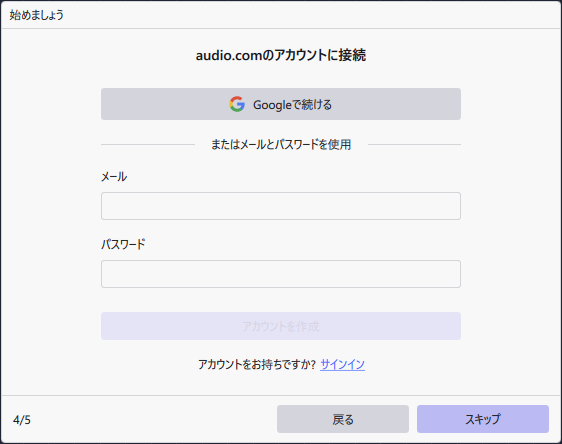Continue with the Googleで続ける button
The image size is (562, 444).
tap(281, 104)
